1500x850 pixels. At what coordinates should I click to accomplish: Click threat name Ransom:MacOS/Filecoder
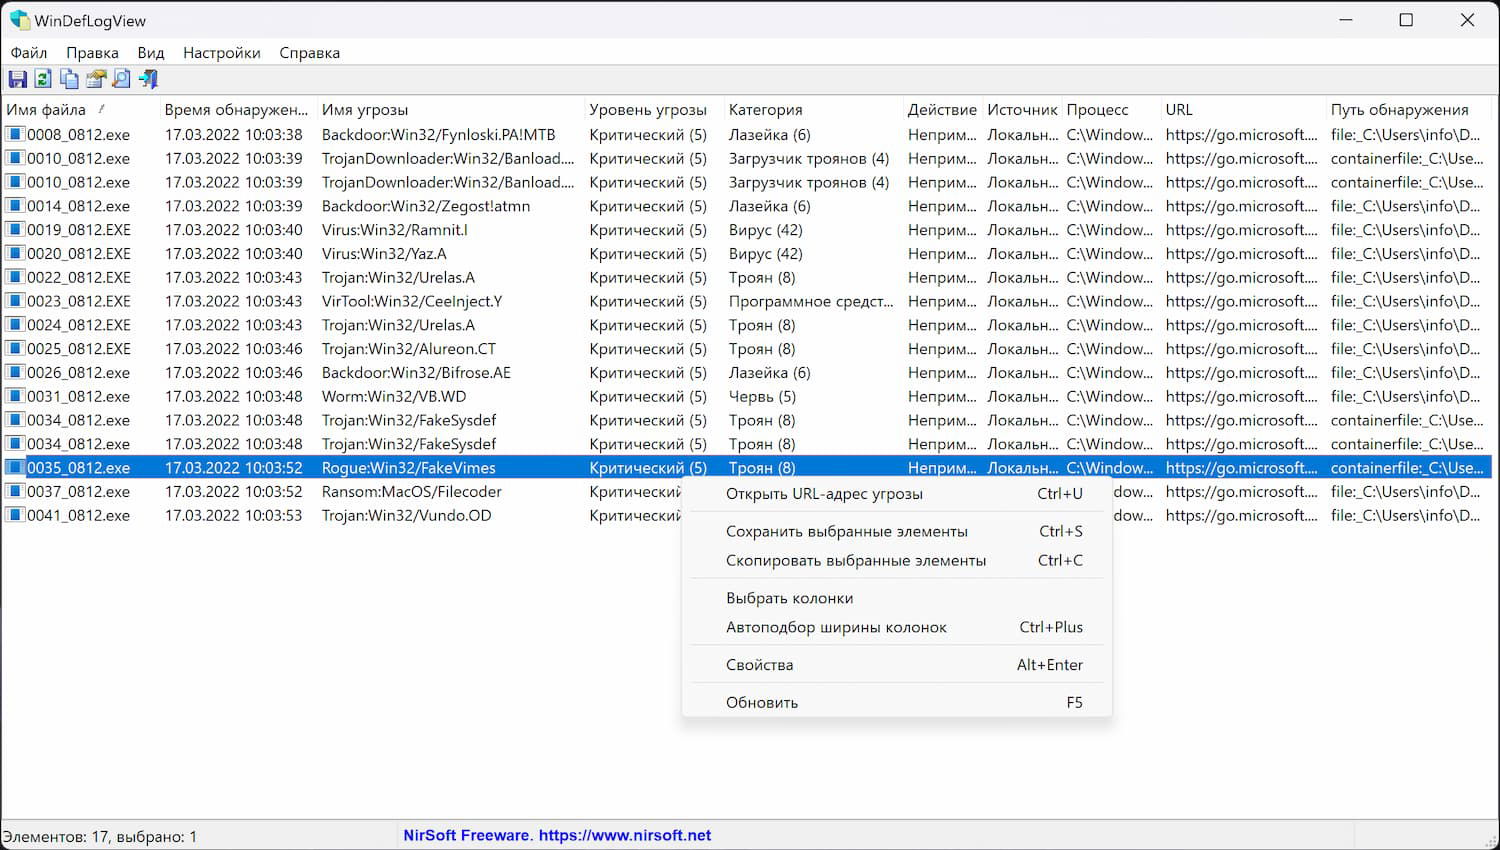pyautogui.click(x=412, y=492)
